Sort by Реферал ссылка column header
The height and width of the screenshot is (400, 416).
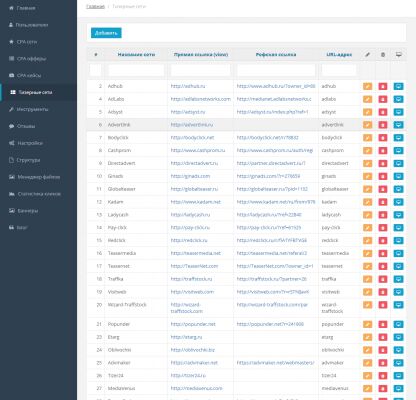(276, 54)
